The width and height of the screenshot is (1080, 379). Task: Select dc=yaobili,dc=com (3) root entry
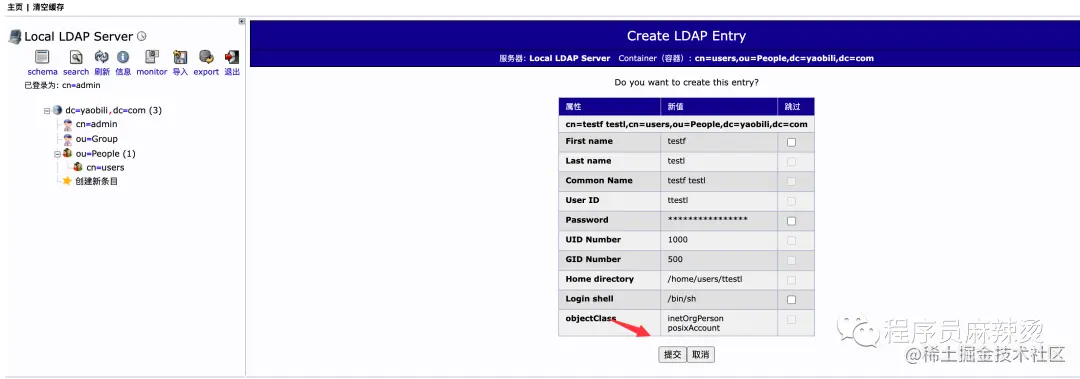point(114,110)
